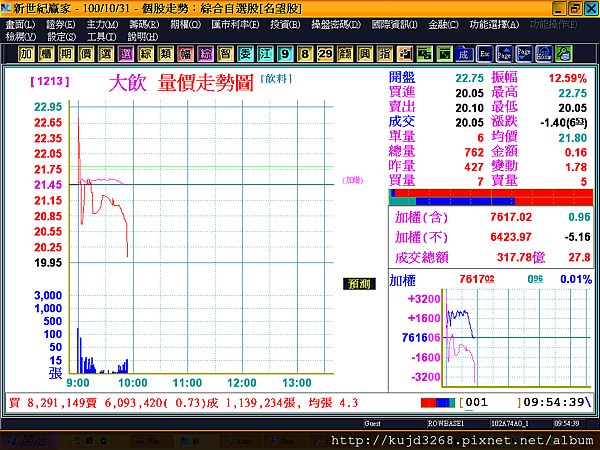Click the first green window layout icon

(425, 54)
